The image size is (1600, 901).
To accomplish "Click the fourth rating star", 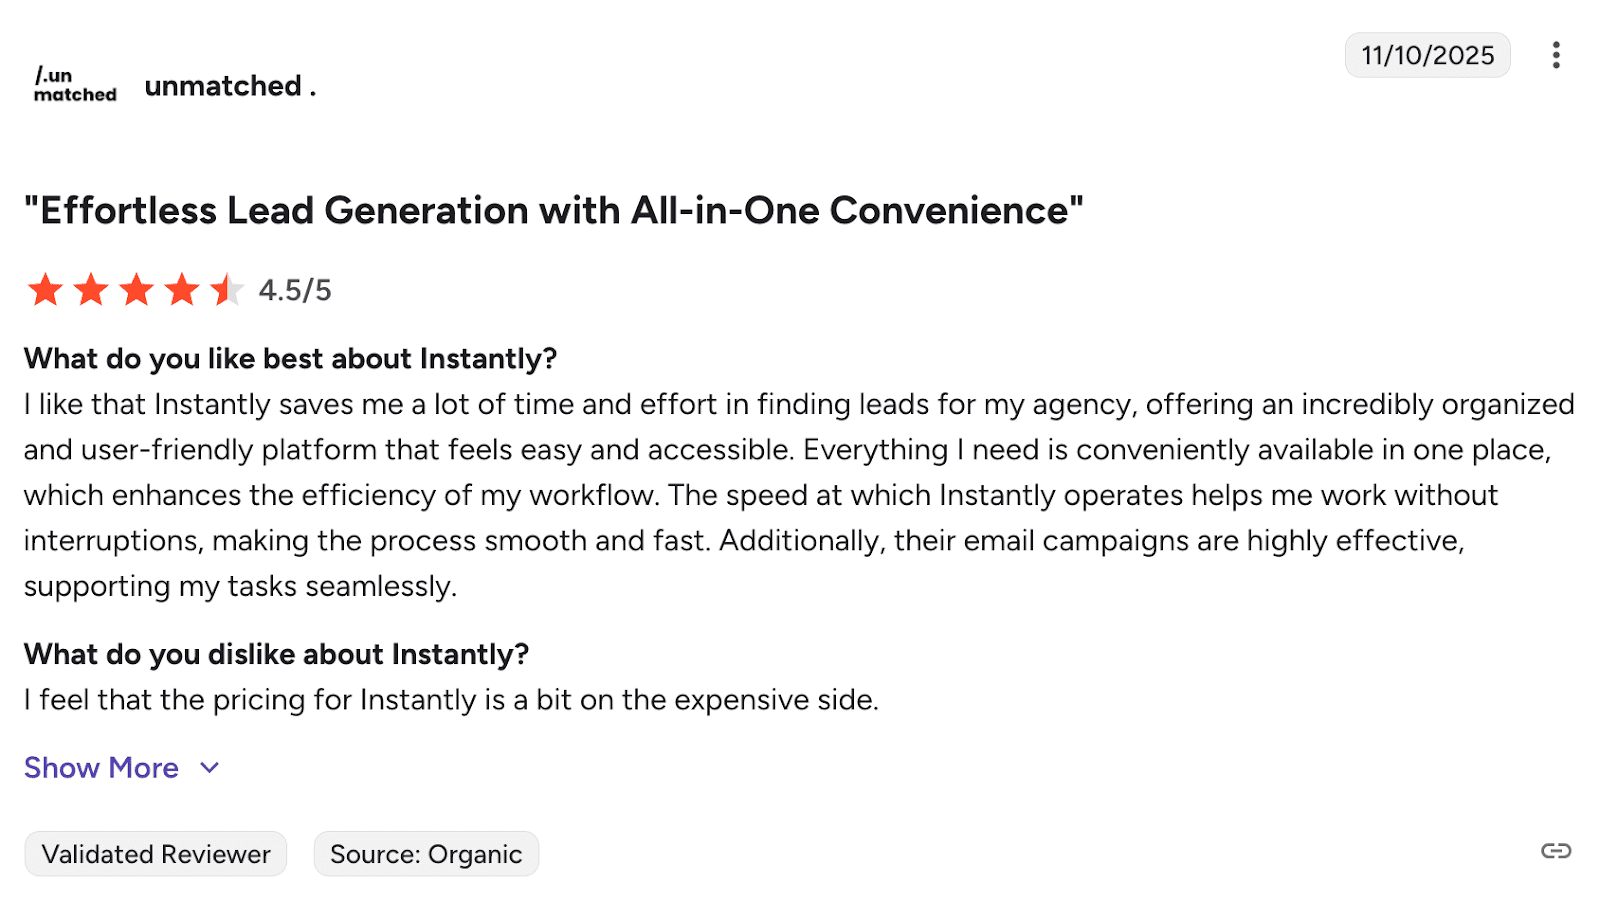I will pos(182,290).
